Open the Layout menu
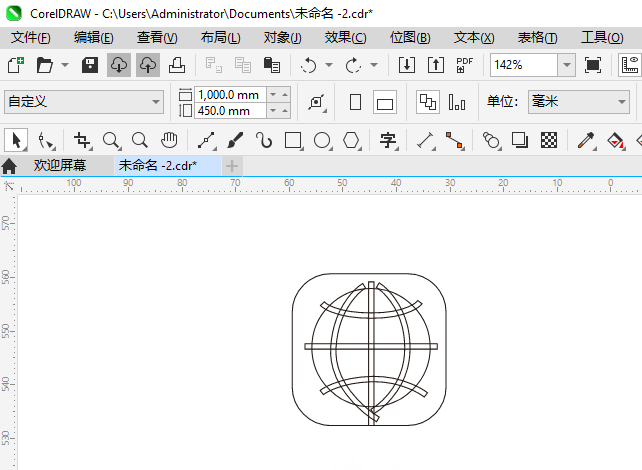642x470 pixels. coord(221,38)
